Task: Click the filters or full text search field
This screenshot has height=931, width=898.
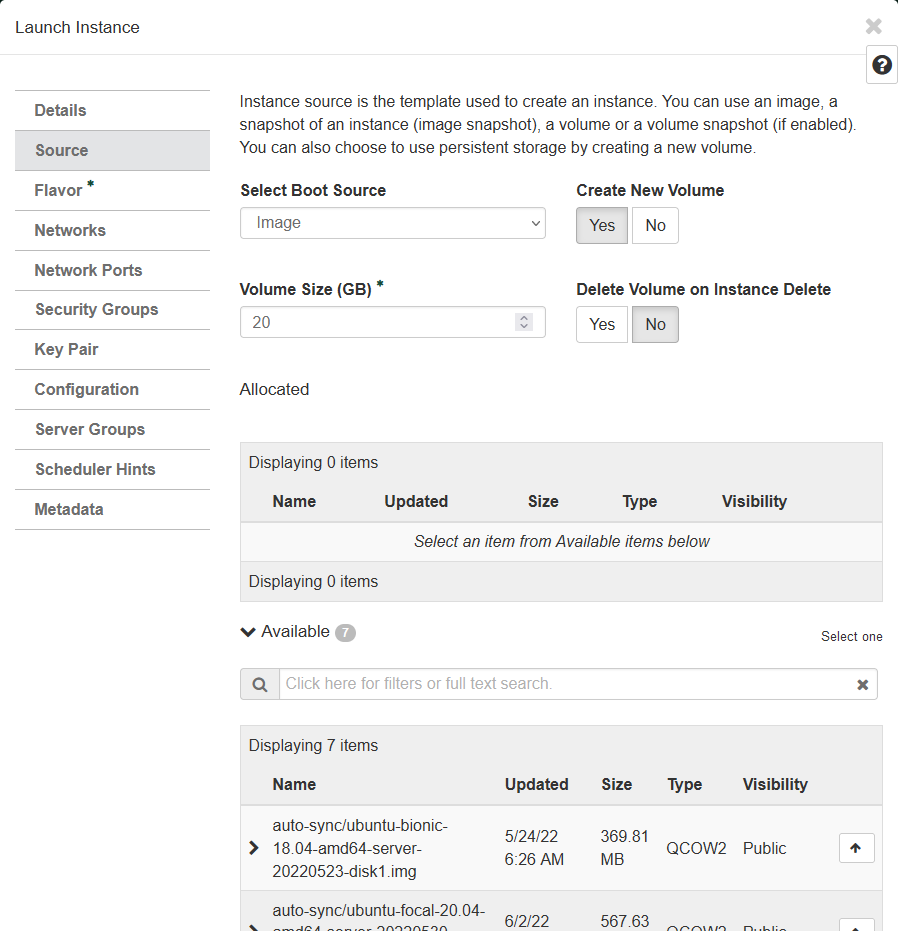Action: tap(565, 684)
